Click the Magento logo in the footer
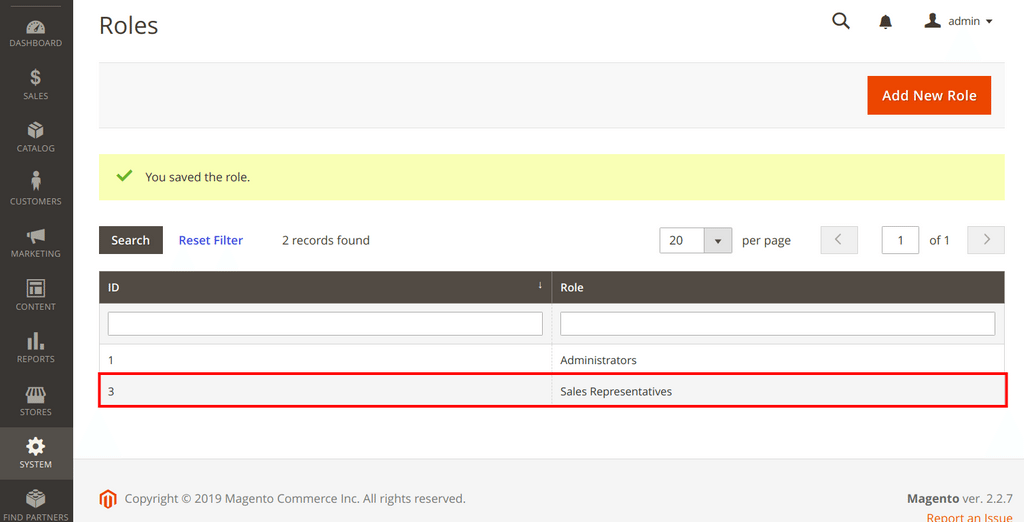1024x522 pixels. [108, 499]
